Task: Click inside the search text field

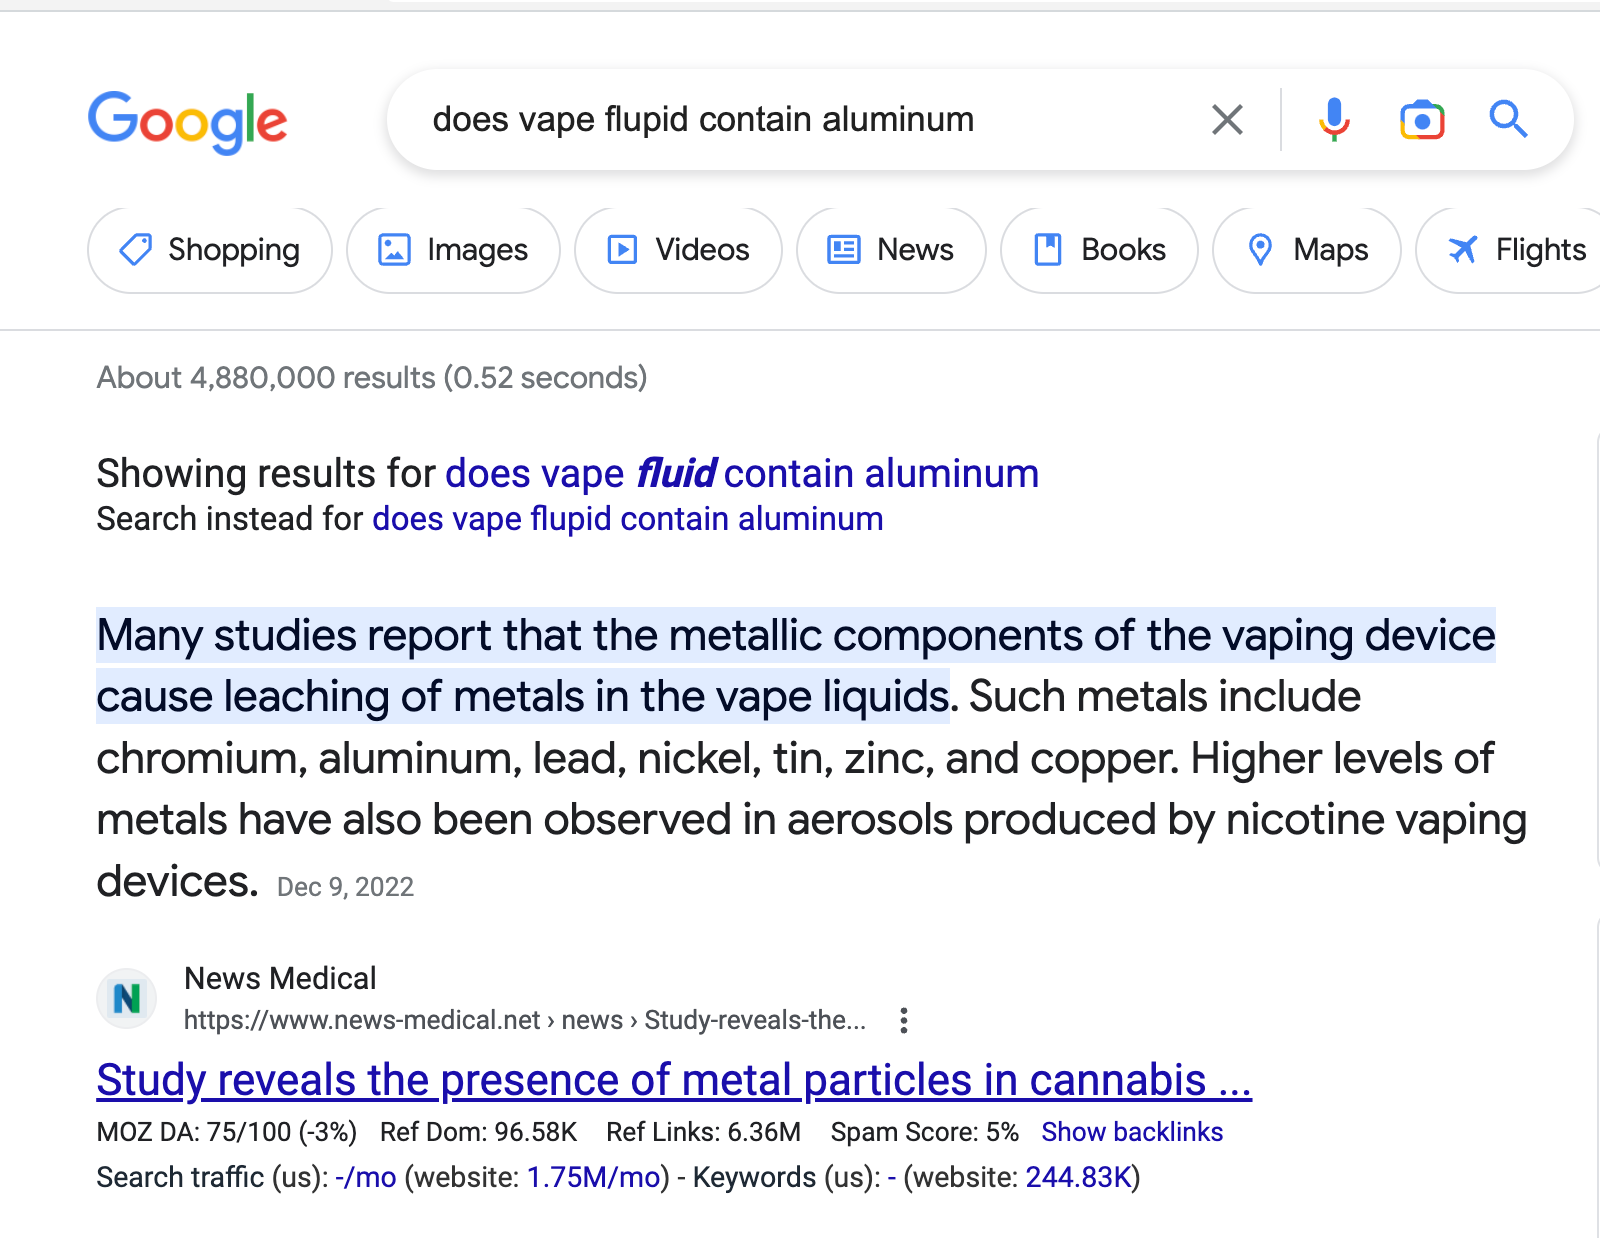Action: point(800,120)
